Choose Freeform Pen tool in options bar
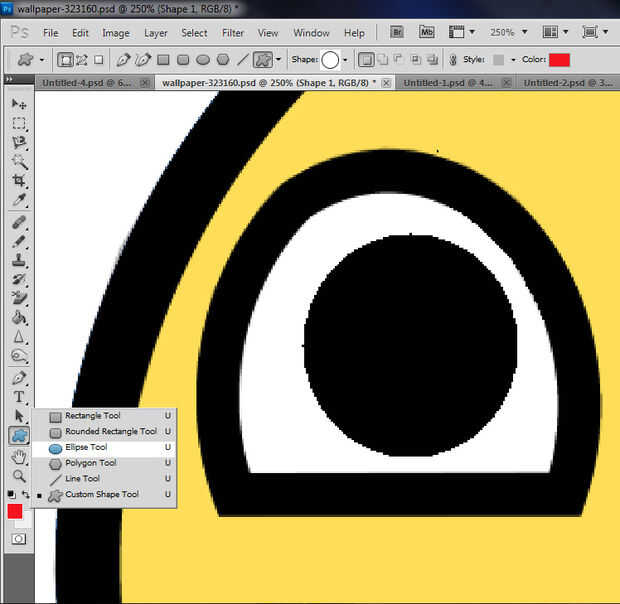Viewport: 620px width, 604px height. coord(143,60)
